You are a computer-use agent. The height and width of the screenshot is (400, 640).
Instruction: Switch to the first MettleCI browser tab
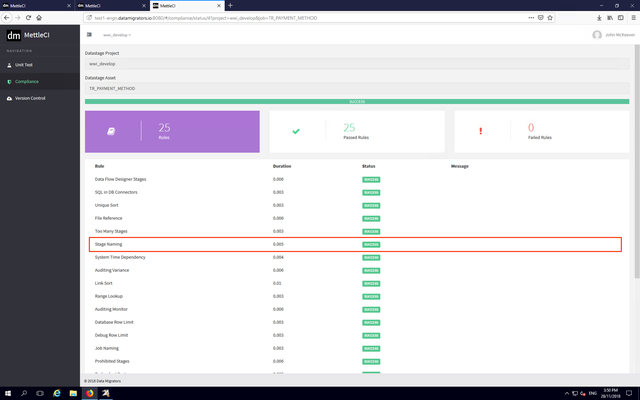tap(30, 5)
